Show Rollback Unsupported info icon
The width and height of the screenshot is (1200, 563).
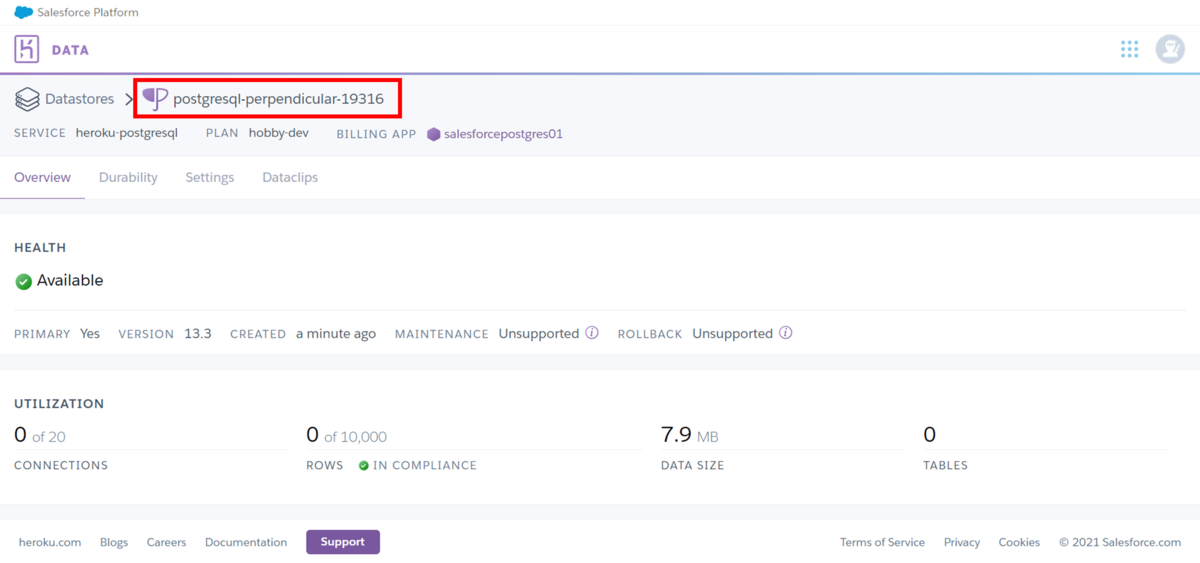tap(786, 333)
